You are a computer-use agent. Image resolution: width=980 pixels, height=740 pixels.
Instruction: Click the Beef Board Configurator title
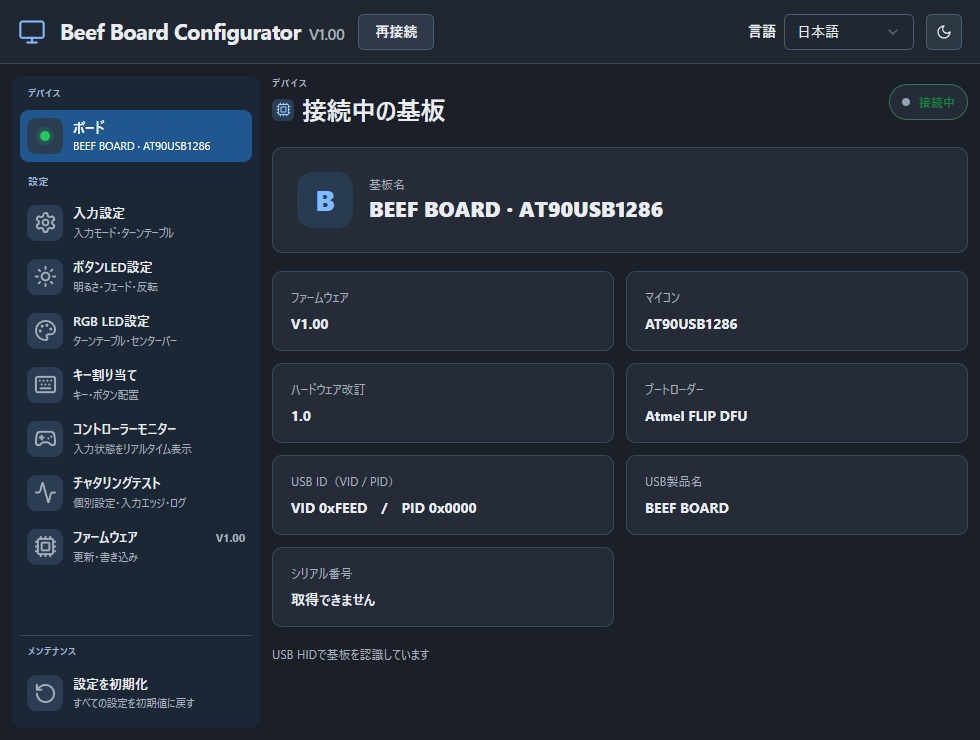pyautogui.click(x=181, y=32)
